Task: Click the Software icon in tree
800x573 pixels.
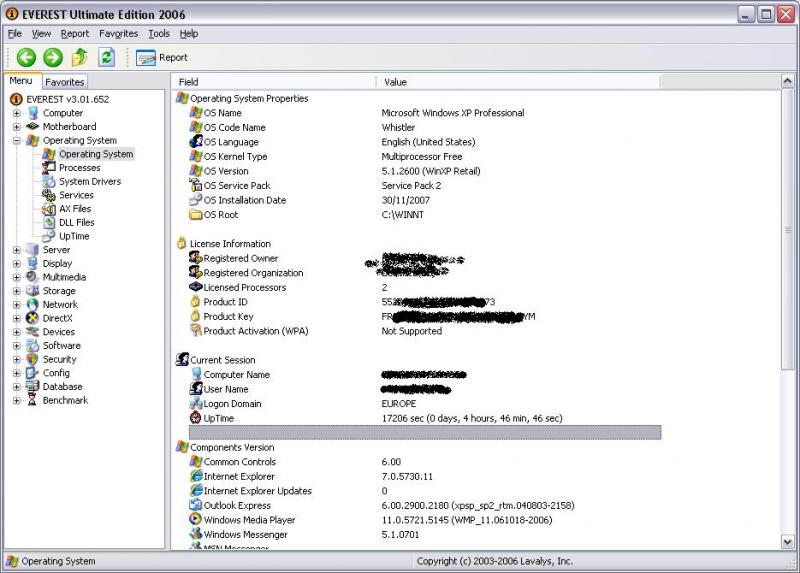Action: pos(33,345)
